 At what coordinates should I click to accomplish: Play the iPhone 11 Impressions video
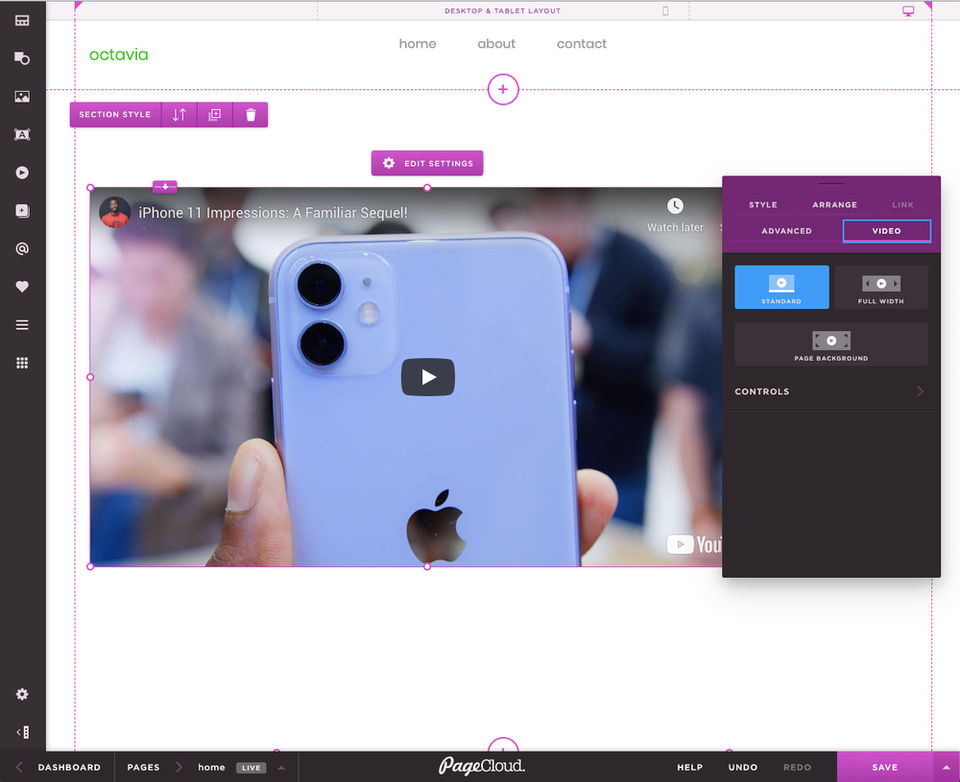tap(428, 377)
